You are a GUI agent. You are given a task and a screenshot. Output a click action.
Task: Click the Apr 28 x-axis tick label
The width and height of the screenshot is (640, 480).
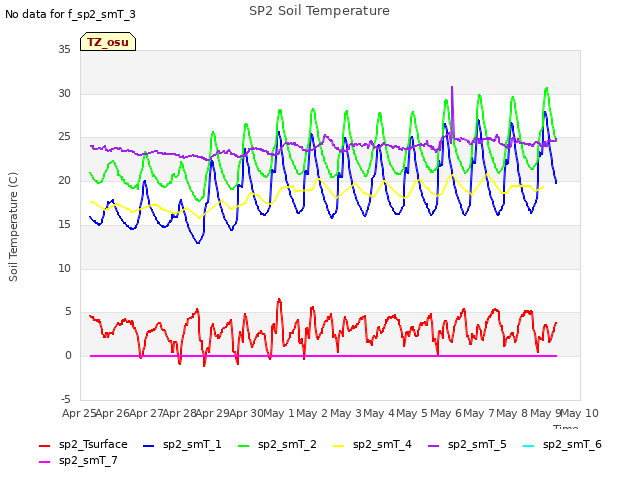pyautogui.click(x=179, y=413)
